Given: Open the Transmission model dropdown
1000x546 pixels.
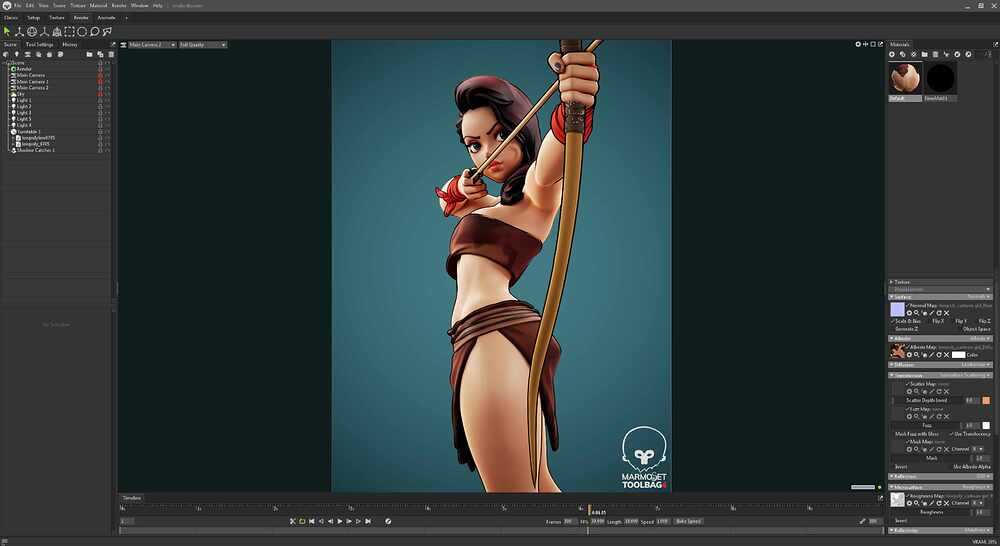Looking at the screenshot, I should 966,375.
